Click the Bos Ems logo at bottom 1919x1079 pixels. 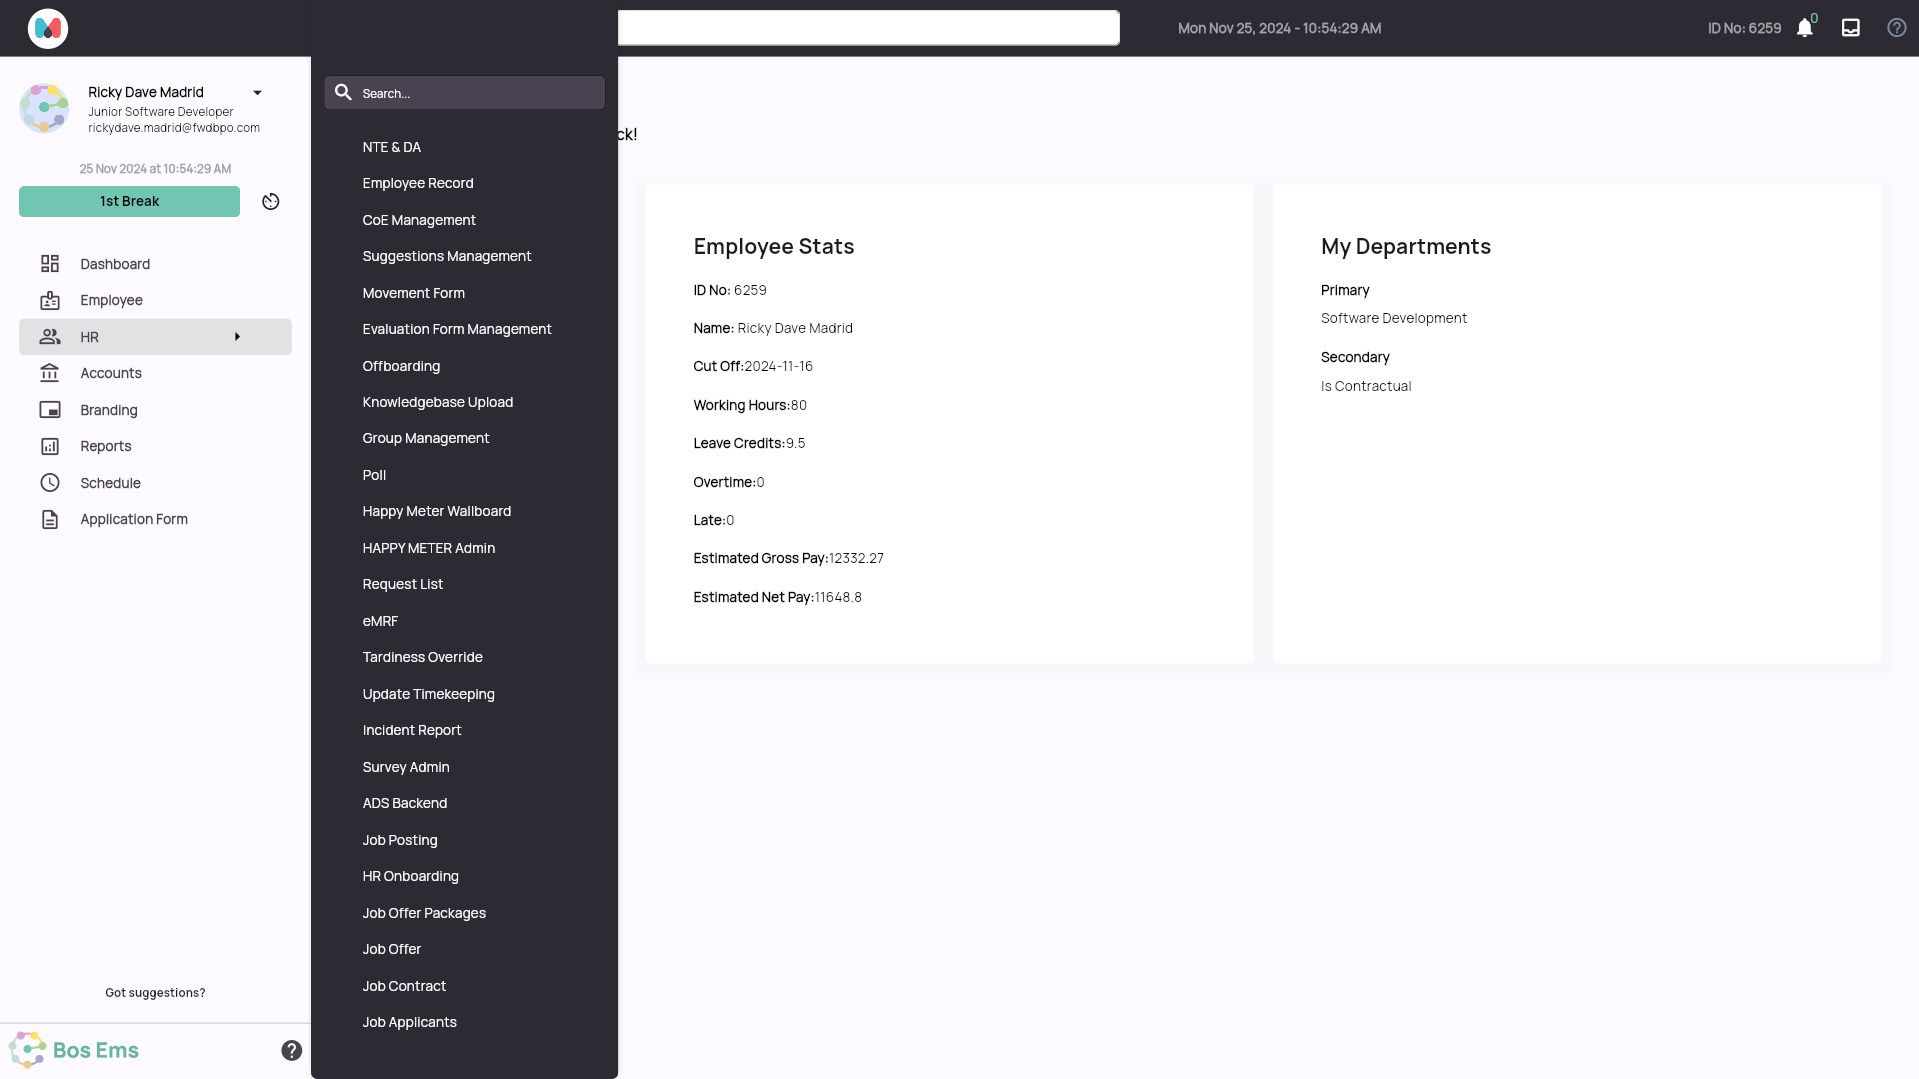pyautogui.click(x=75, y=1050)
